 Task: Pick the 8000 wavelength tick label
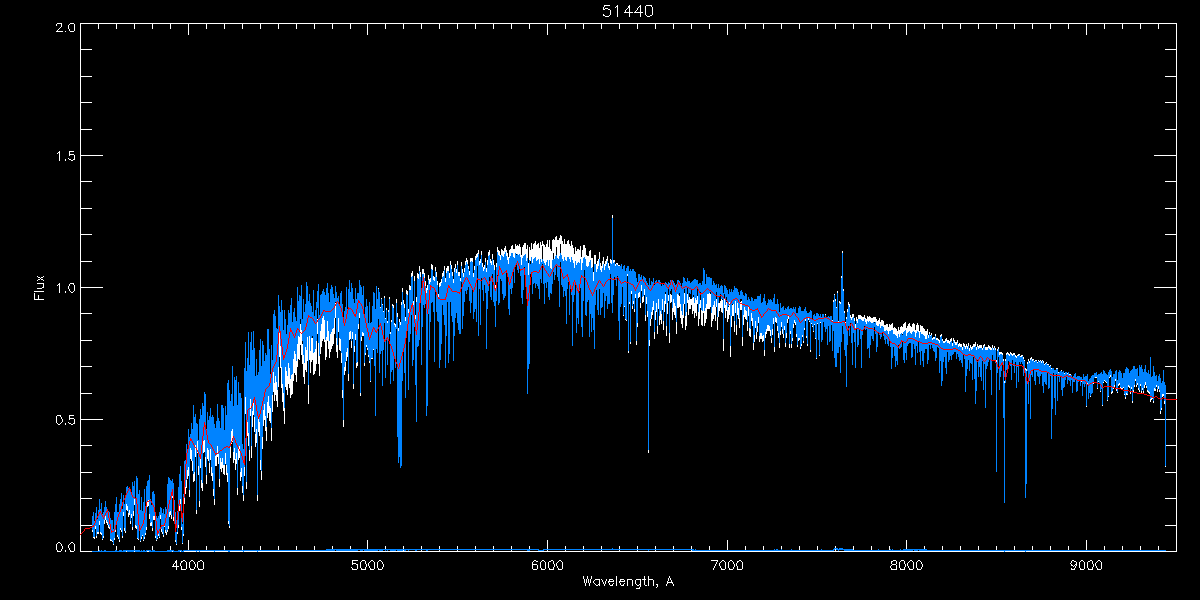tap(907, 565)
